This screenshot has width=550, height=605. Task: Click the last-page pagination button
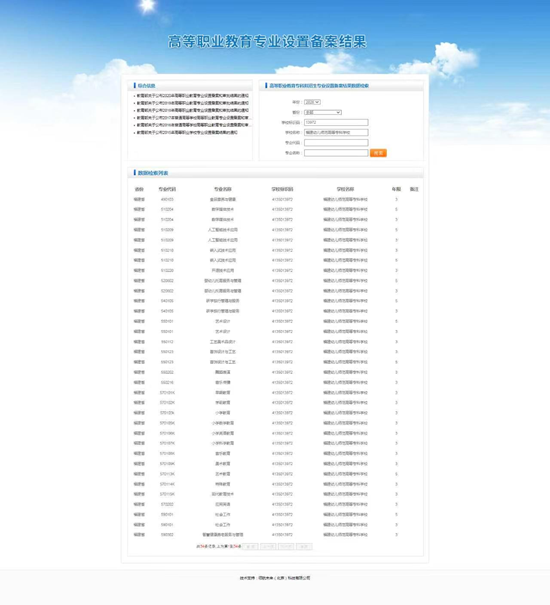(x=304, y=546)
